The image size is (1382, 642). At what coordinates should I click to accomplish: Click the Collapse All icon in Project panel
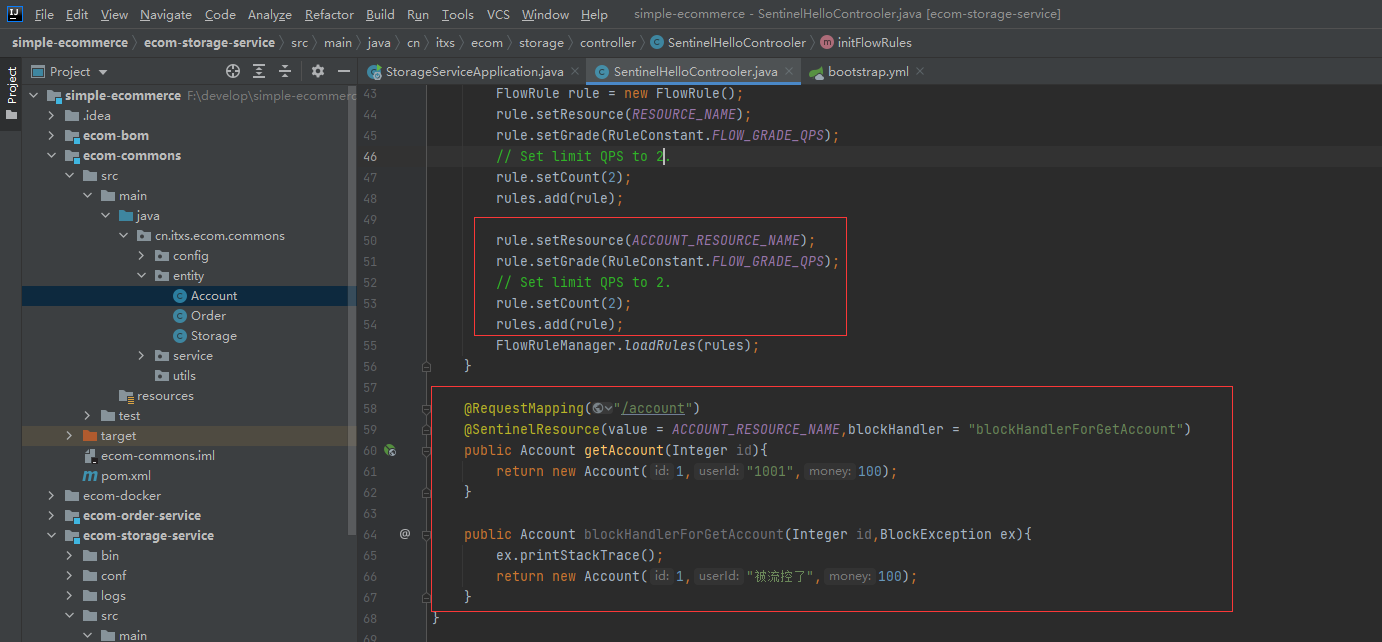(285, 71)
